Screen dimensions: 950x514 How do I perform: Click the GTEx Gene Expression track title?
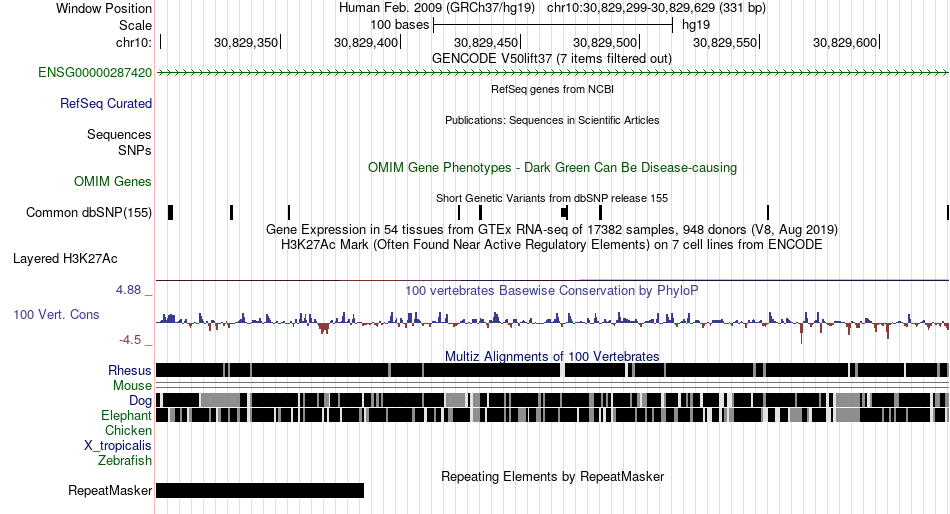tap(552, 230)
